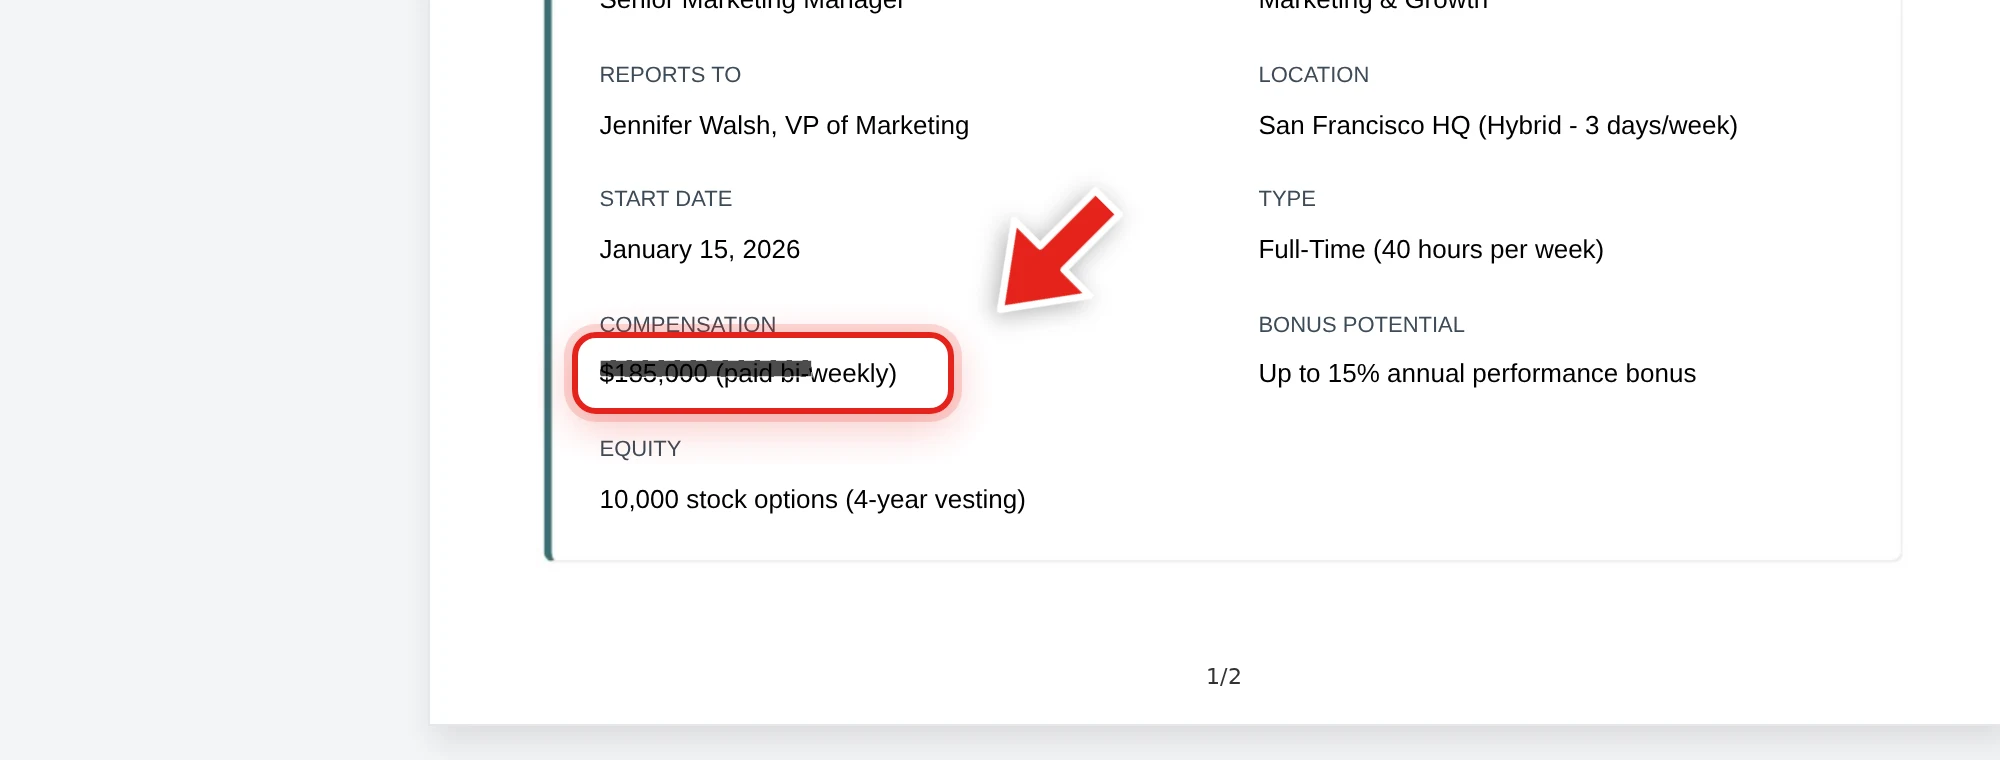2000x760 pixels.
Task: Click the dark redaction bar over salary
Action: click(705, 368)
